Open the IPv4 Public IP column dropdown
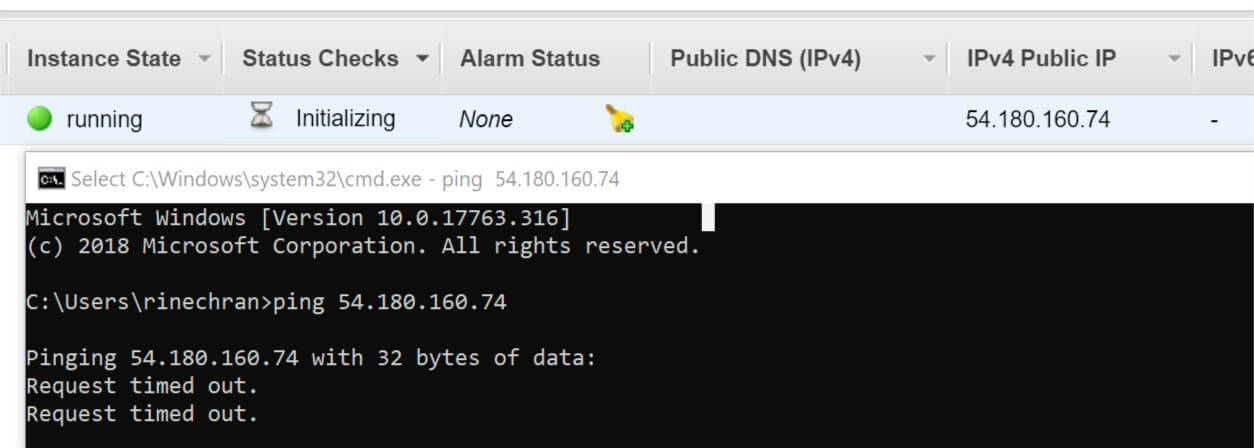Screen dimensions: 1254x448 (1174, 59)
